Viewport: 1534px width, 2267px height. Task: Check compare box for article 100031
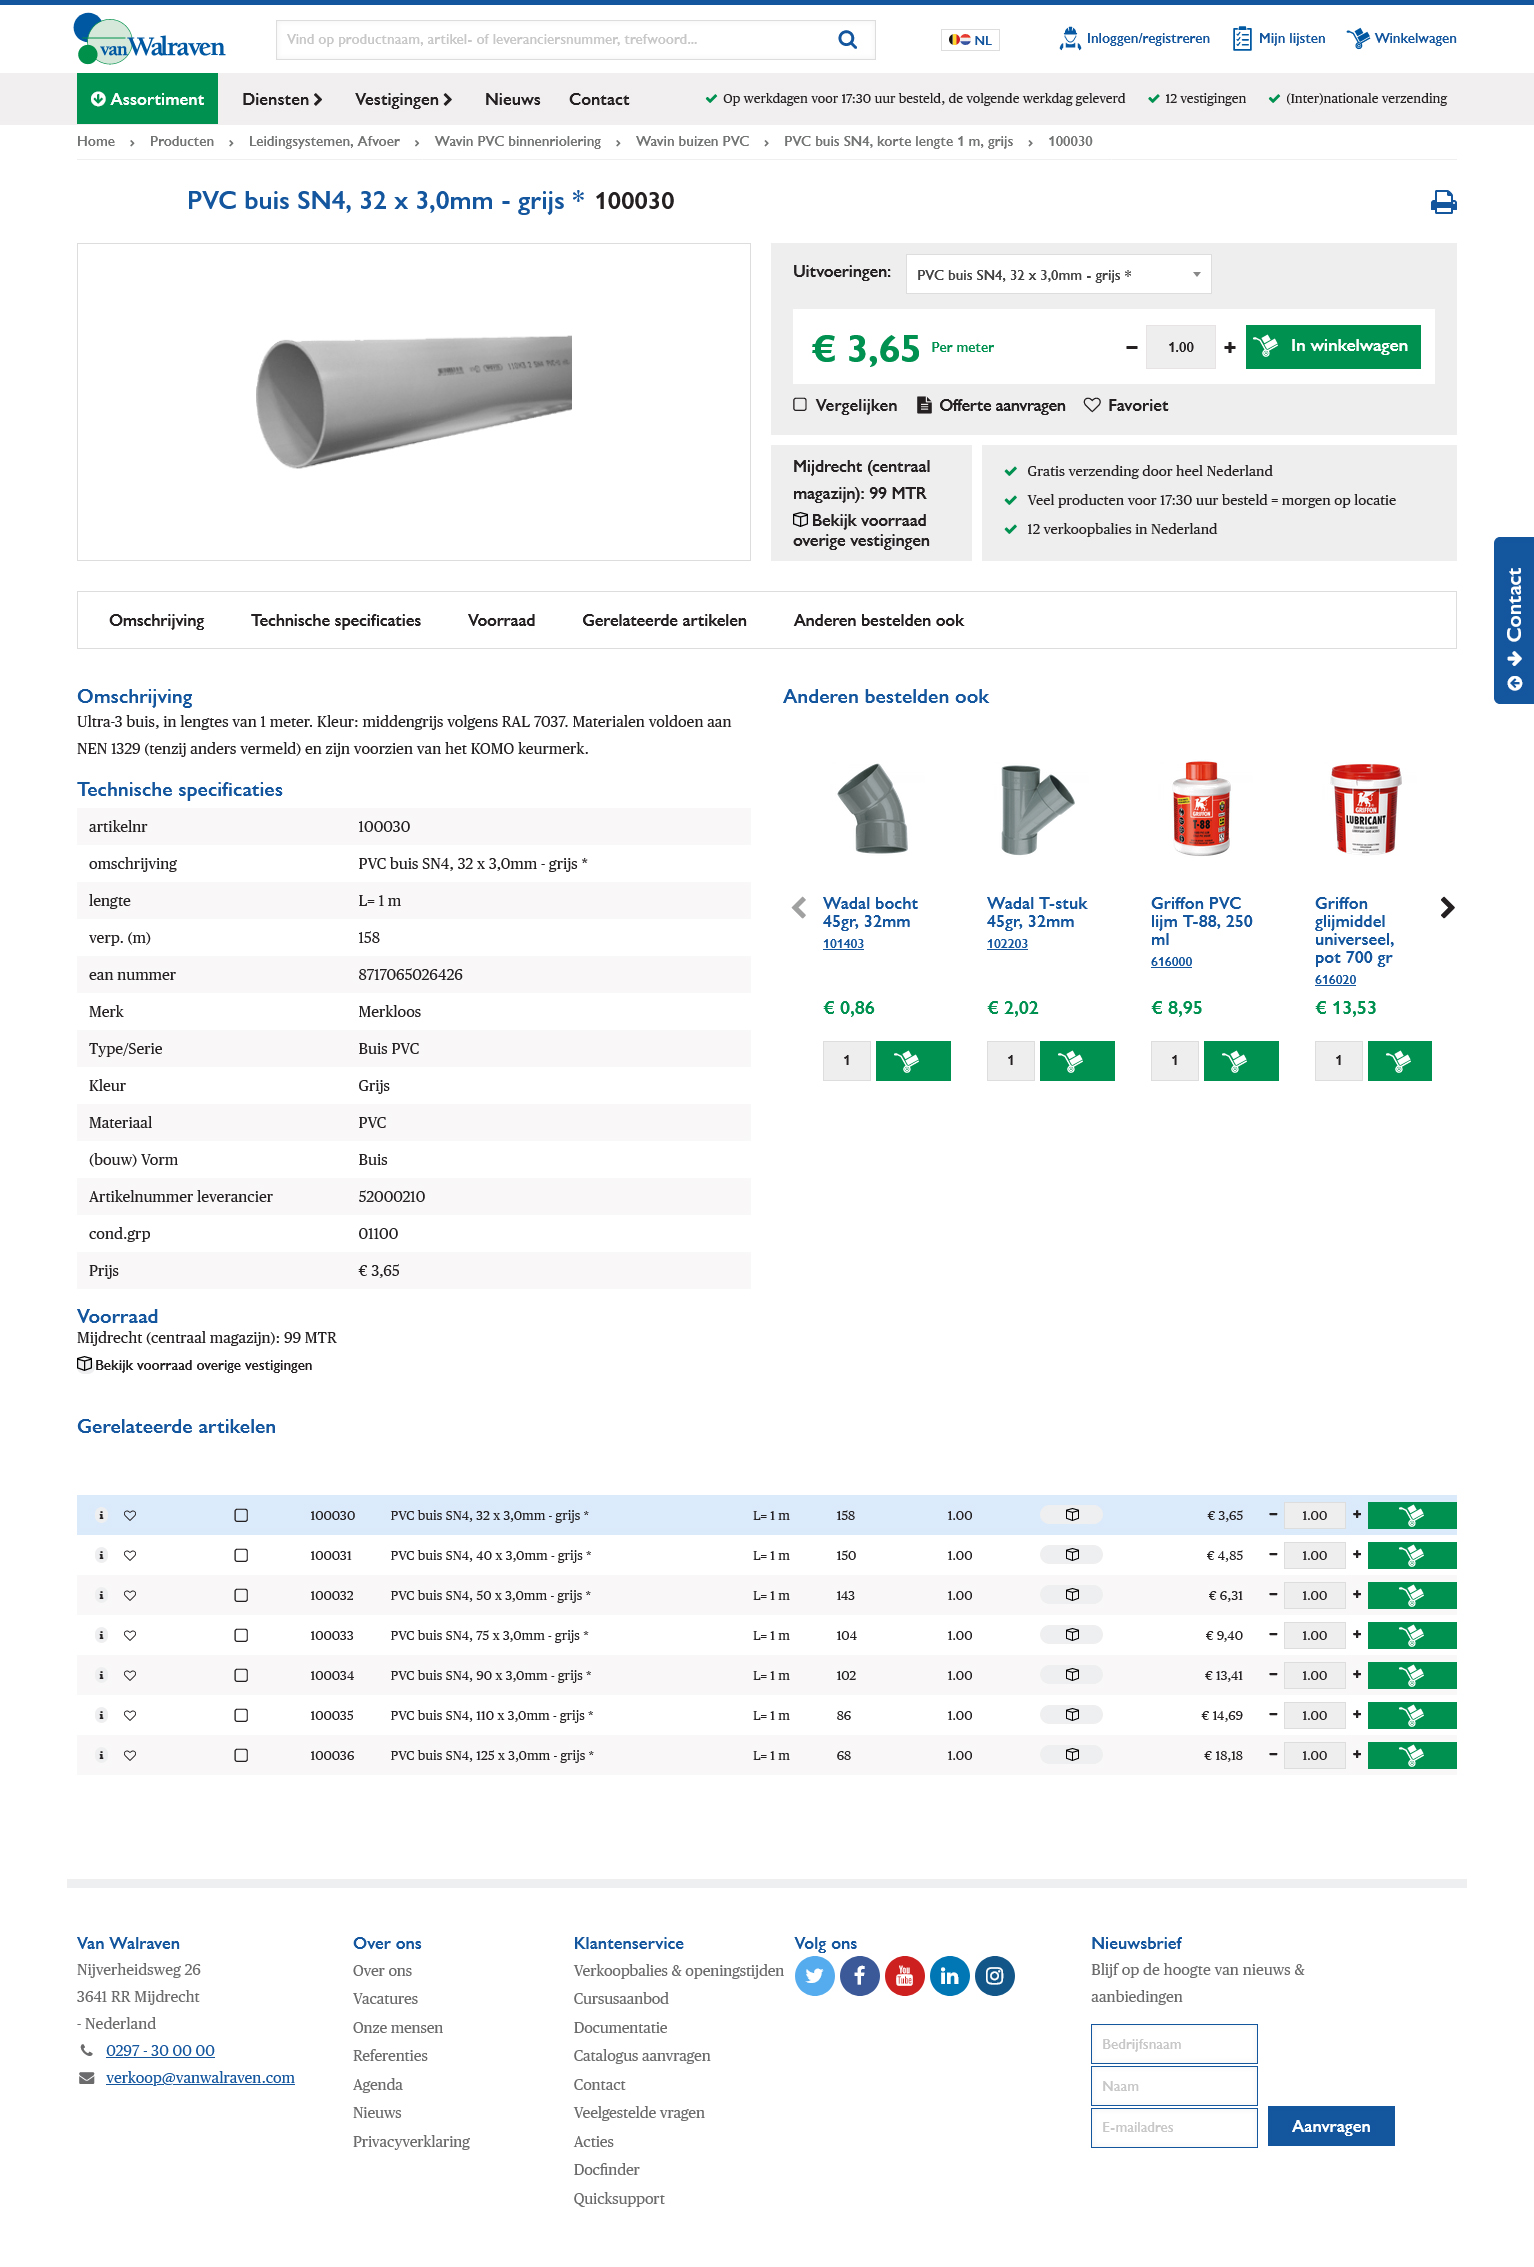pyautogui.click(x=241, y=1556)
